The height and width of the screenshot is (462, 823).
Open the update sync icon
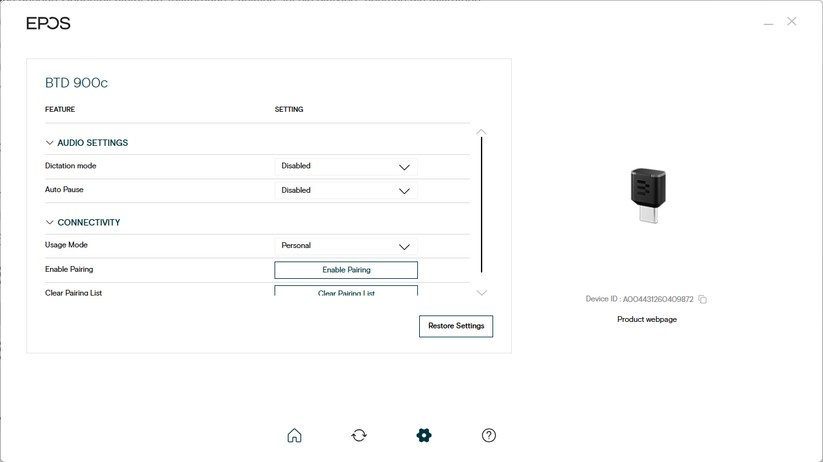point(359,435)
